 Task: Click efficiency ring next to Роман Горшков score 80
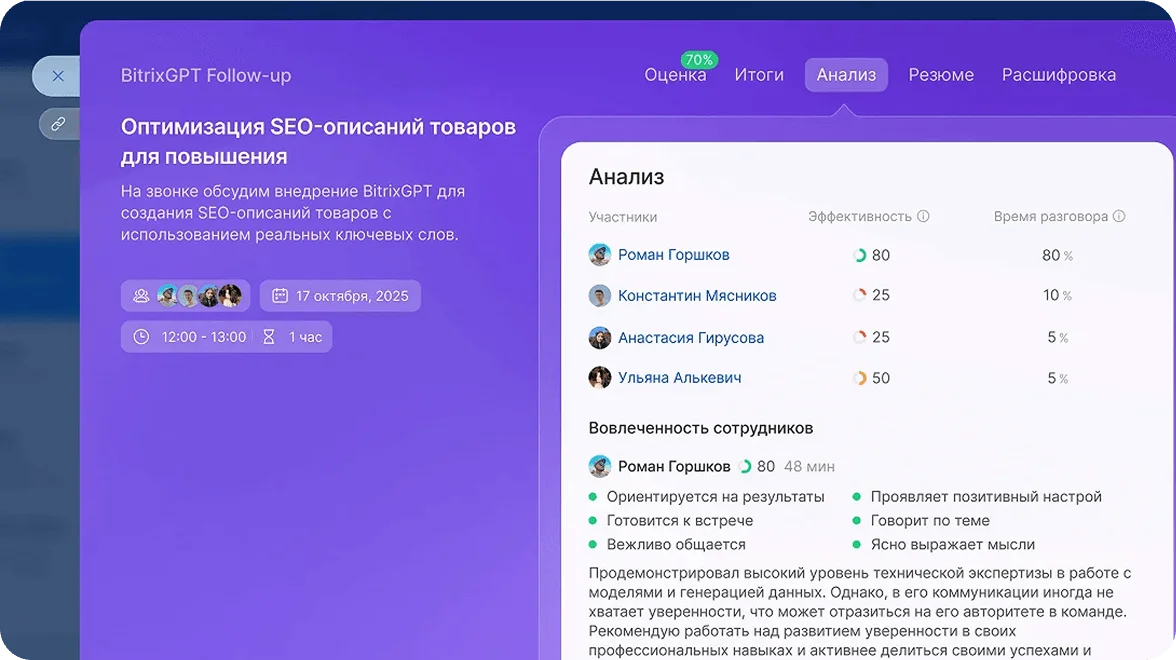[x=860, y=255]
